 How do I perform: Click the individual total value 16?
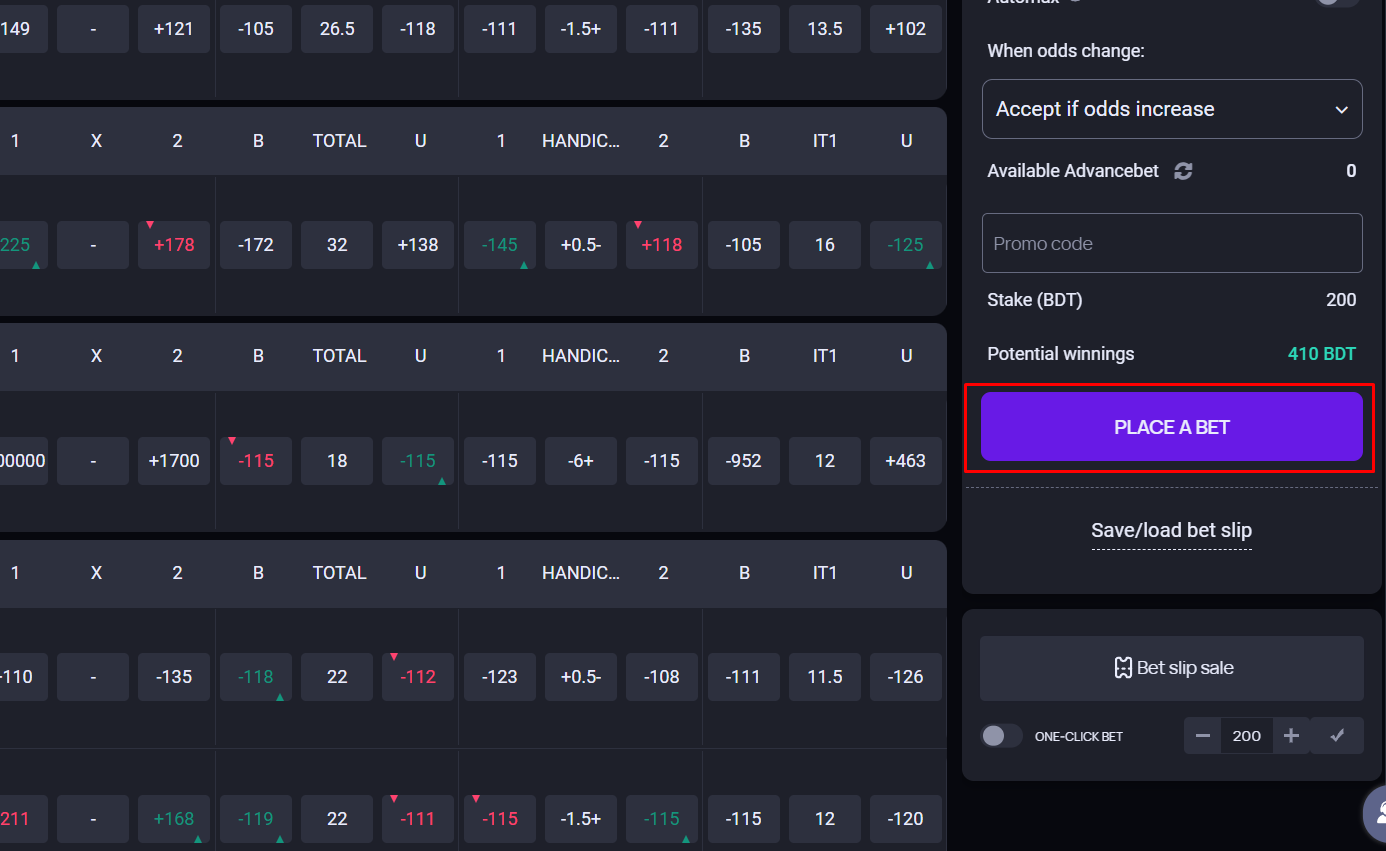click(x=825, y=245)
